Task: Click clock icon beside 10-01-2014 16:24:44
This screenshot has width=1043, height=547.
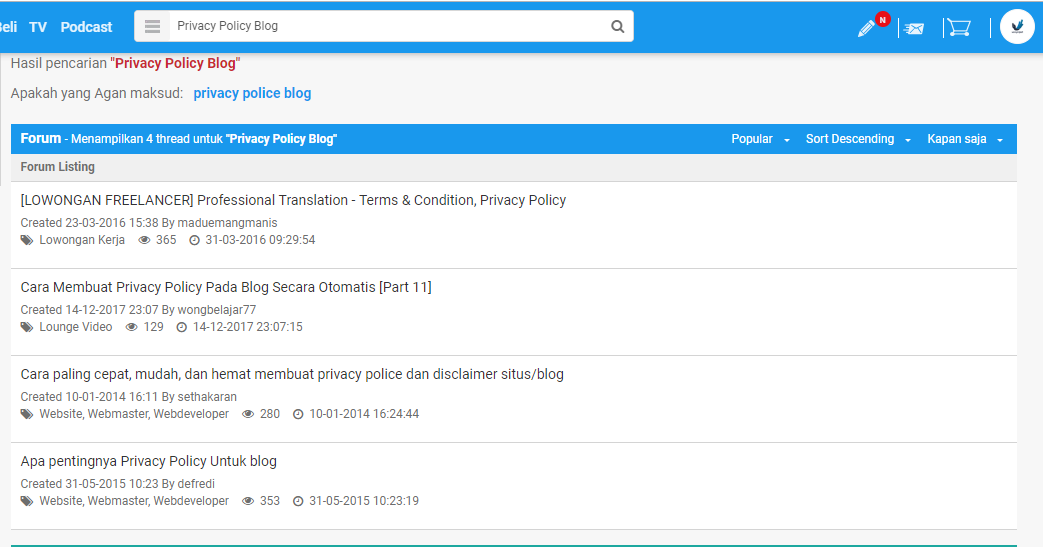Action: click(298, 414)
